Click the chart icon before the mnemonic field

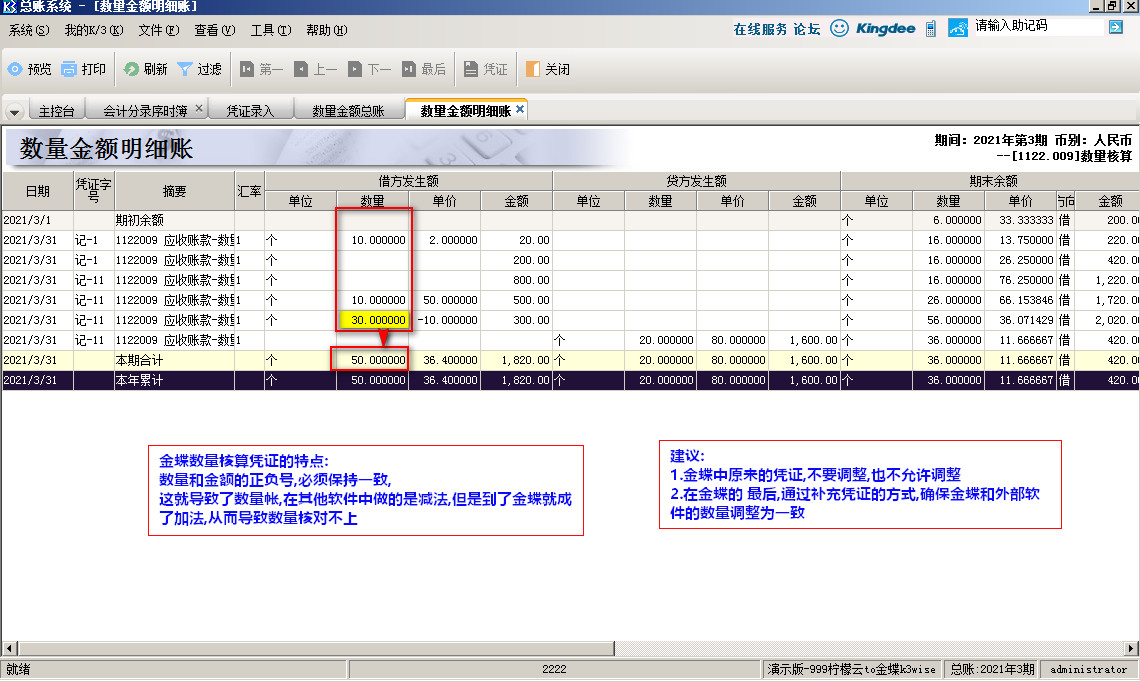click(x=958, y=28)
